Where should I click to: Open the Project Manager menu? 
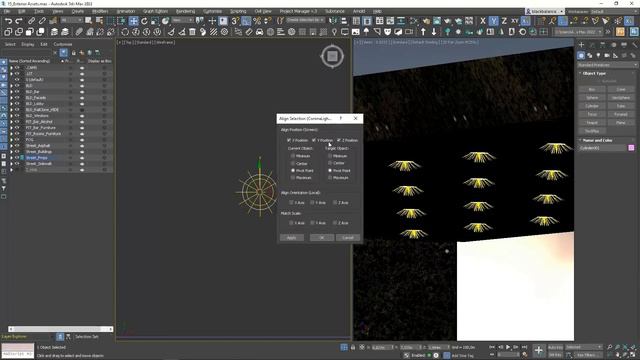click(x=298, y=11)
